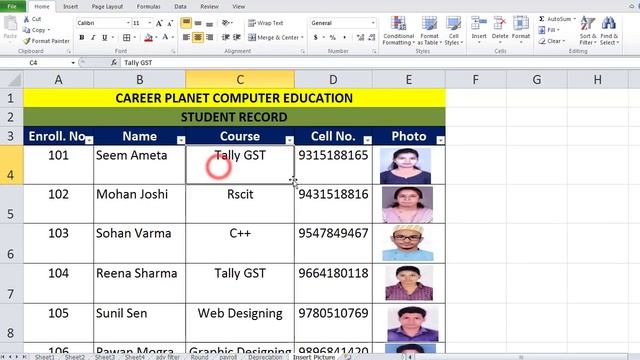640x360 pixels.
Task: Apply Percent Style format
Action: click(x=333, y=38)
